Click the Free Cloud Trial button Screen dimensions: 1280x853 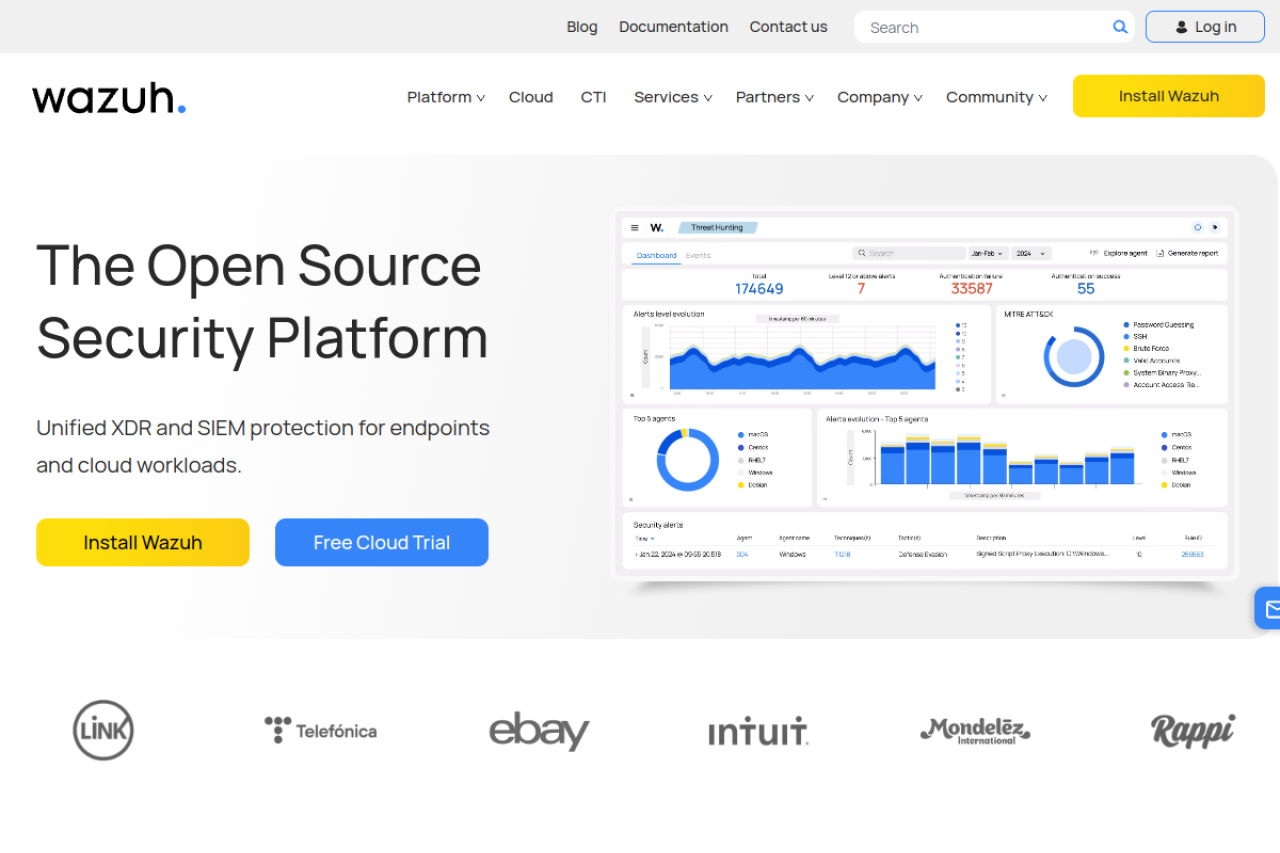382,542
